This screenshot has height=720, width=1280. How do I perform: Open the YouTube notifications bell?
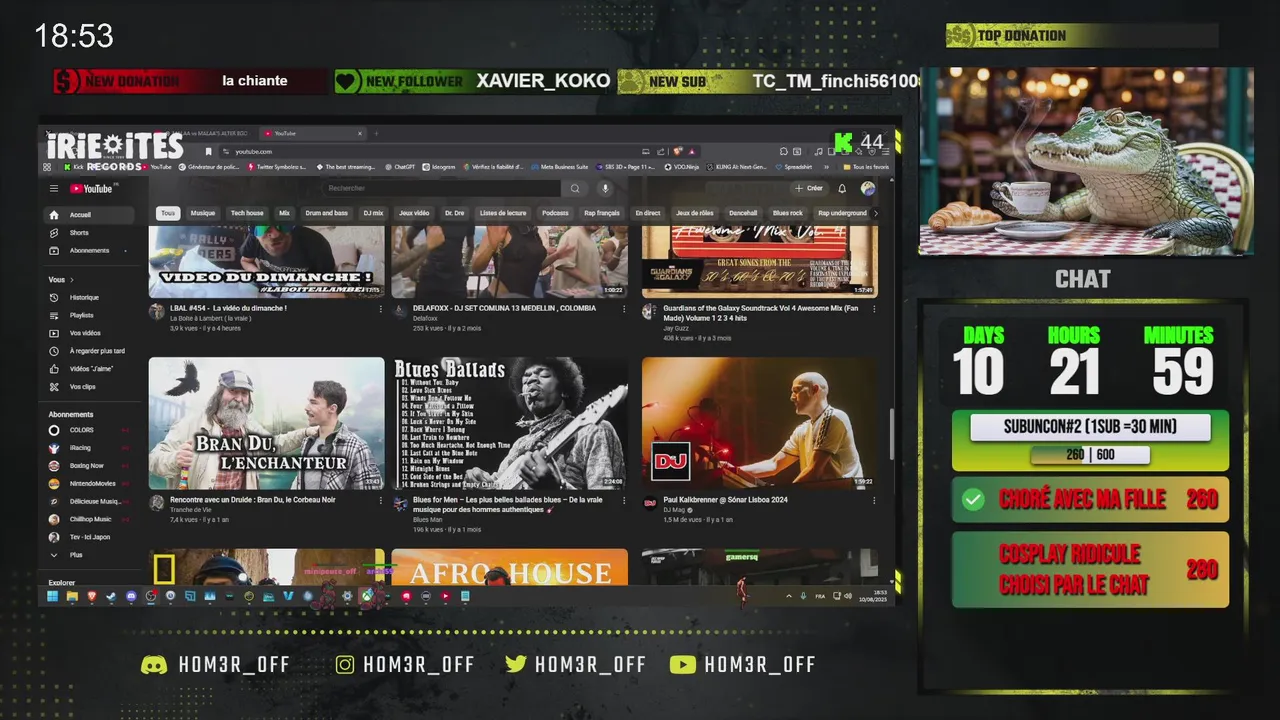(x=842, y=188)
